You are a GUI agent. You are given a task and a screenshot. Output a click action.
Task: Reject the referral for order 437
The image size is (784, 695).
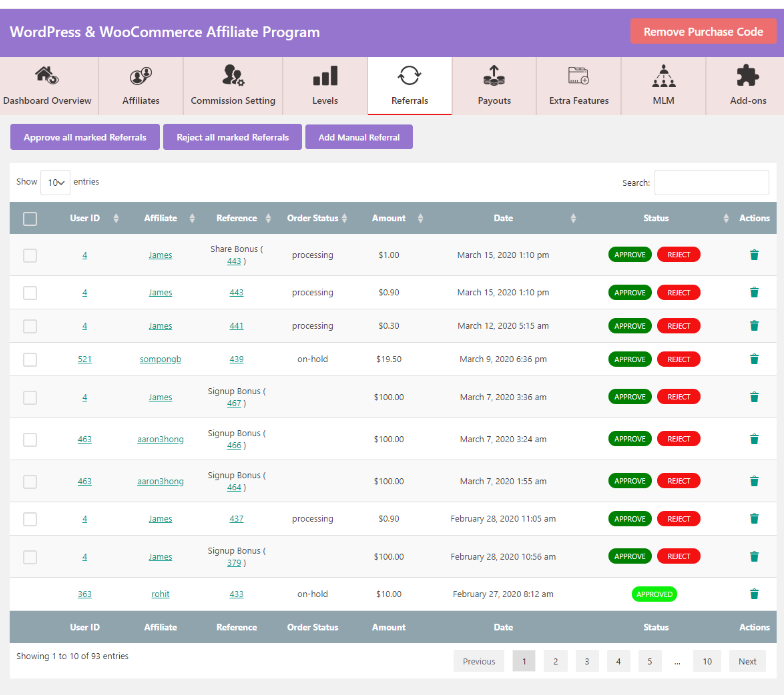[x=678, y=518]
